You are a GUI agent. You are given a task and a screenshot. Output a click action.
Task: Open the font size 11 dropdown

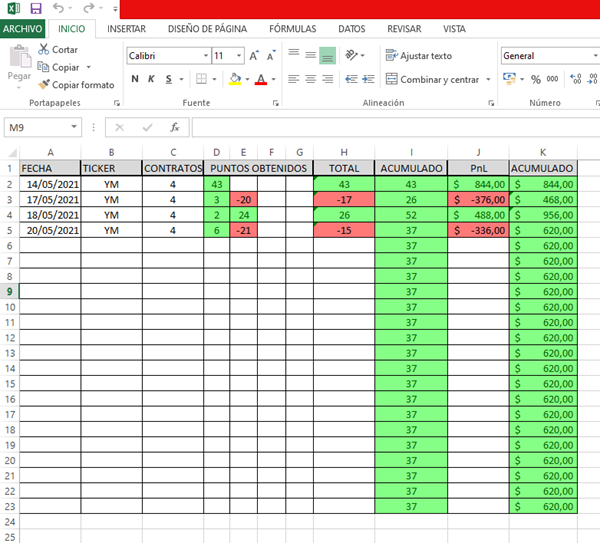click(x=239, y=56)
